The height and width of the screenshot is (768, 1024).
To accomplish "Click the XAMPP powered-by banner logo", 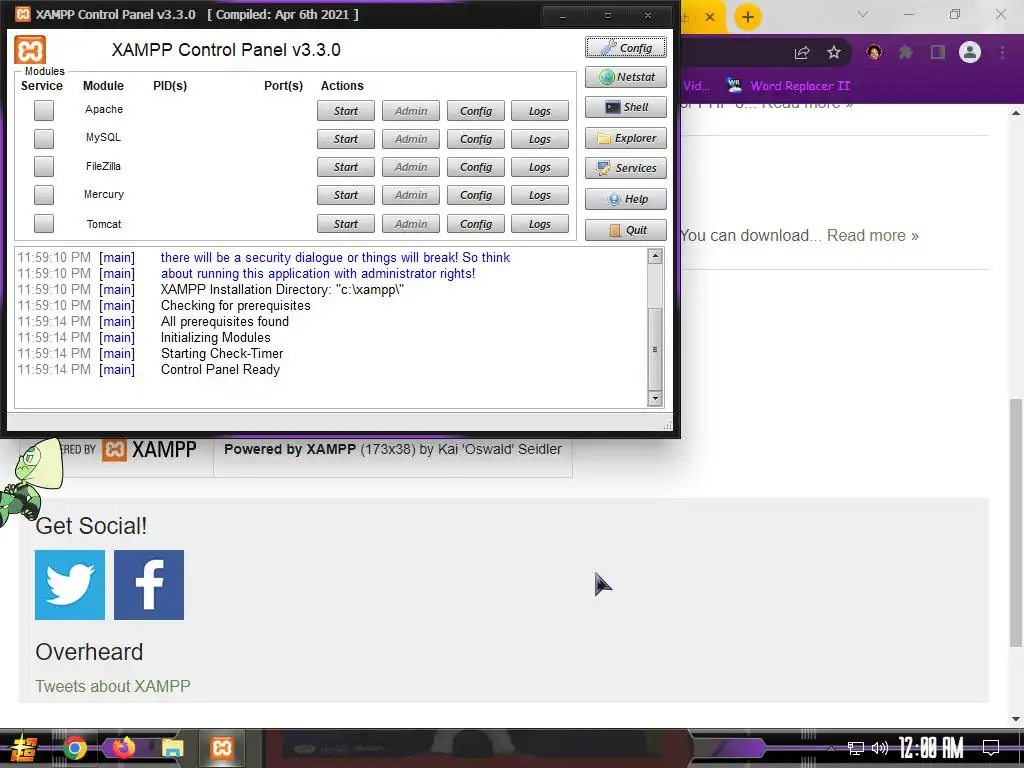I will coord(129,450).
